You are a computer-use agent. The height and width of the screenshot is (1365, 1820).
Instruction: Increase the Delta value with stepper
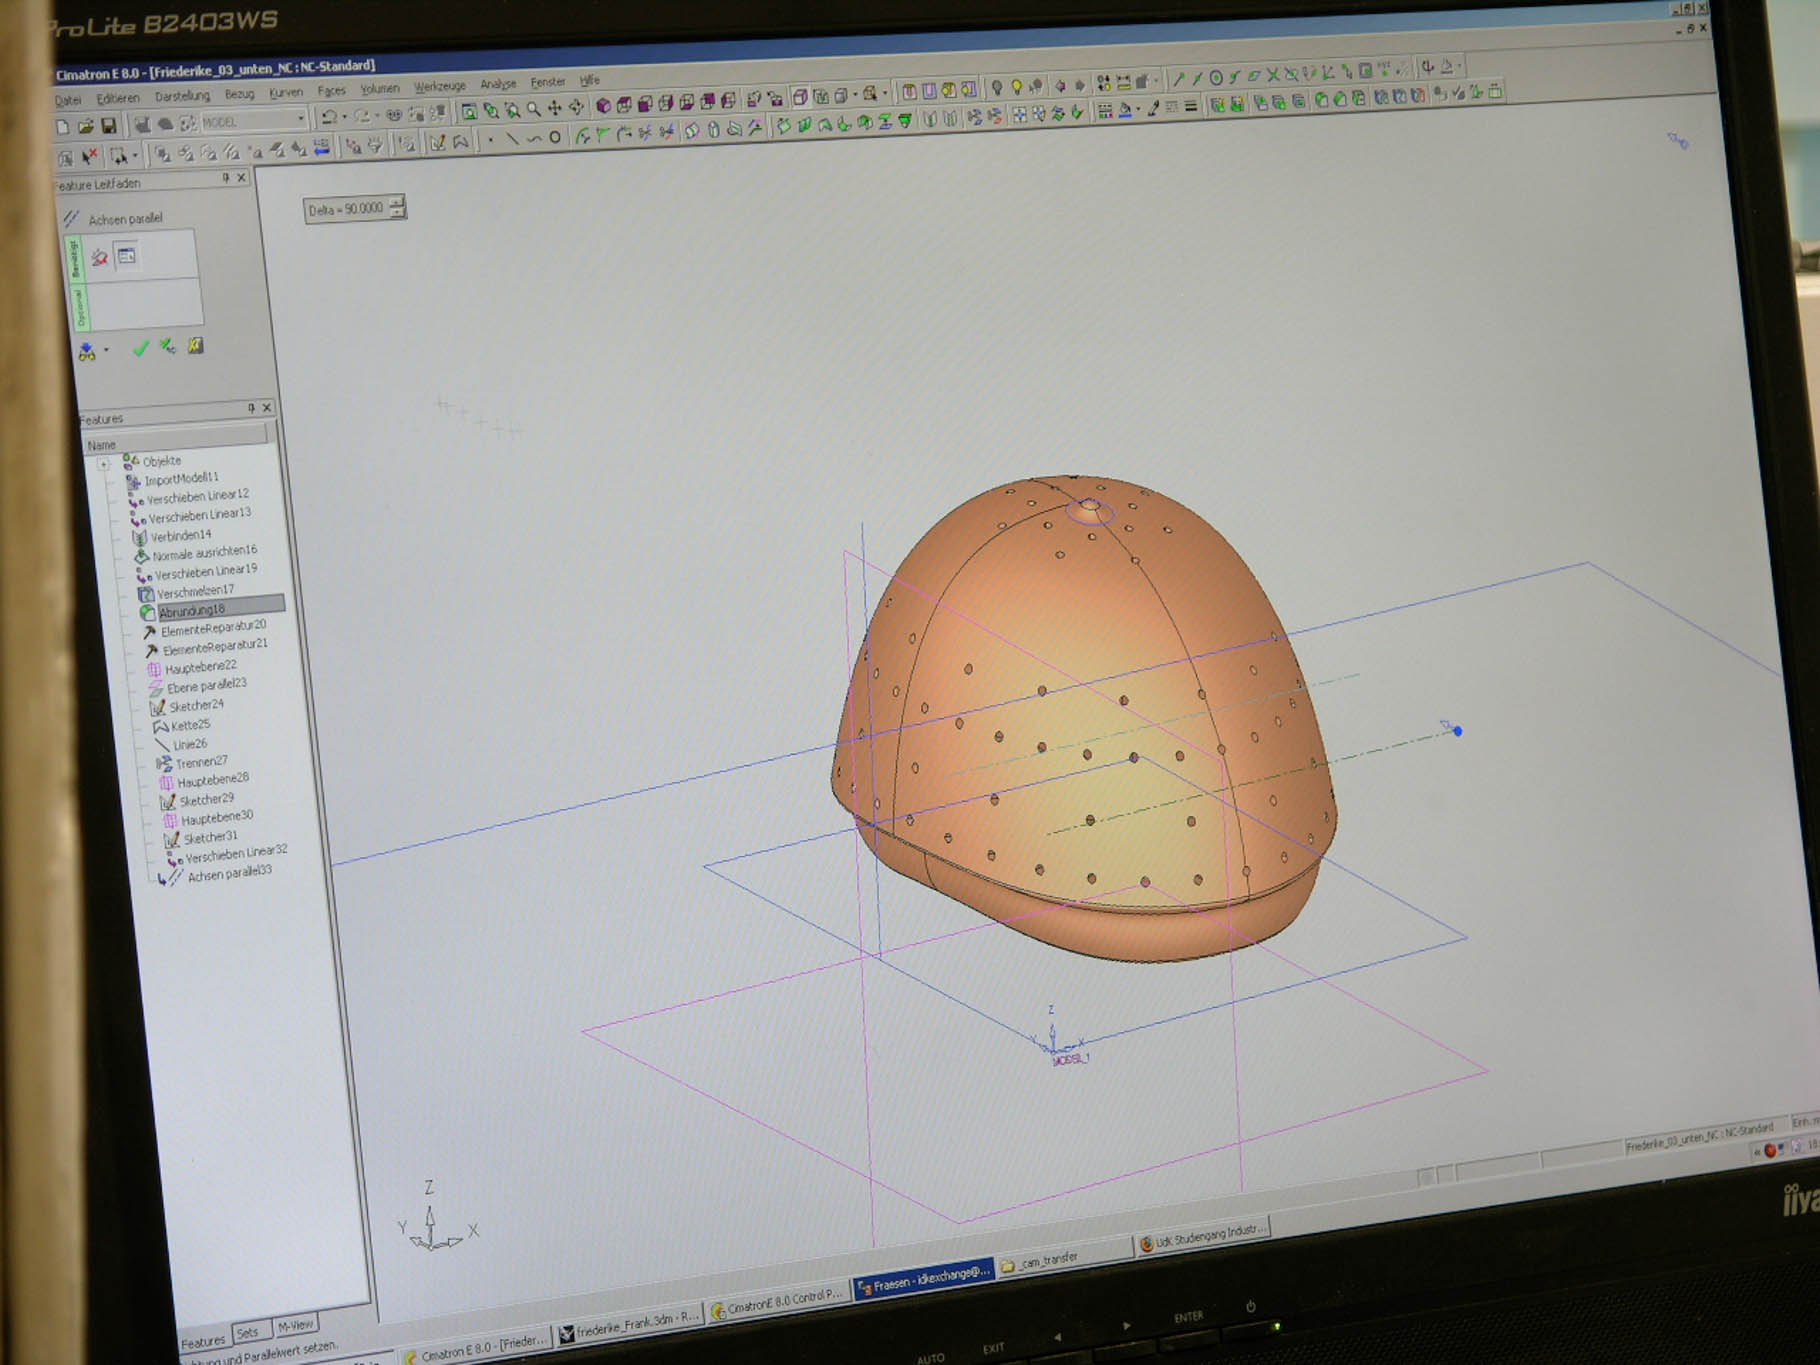coord(398,202)
